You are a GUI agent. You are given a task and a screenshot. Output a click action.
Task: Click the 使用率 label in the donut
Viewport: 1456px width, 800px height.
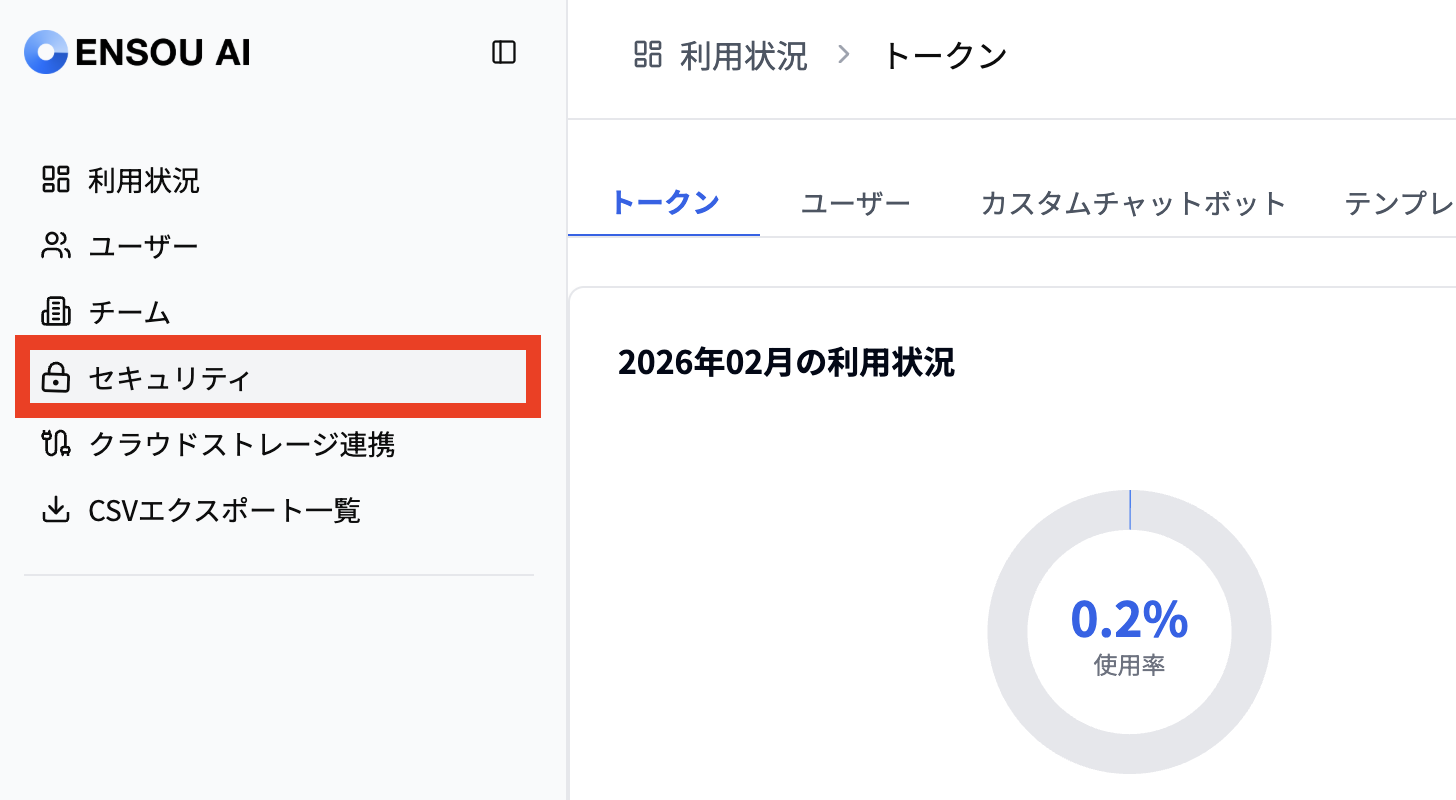(1130, 665)
